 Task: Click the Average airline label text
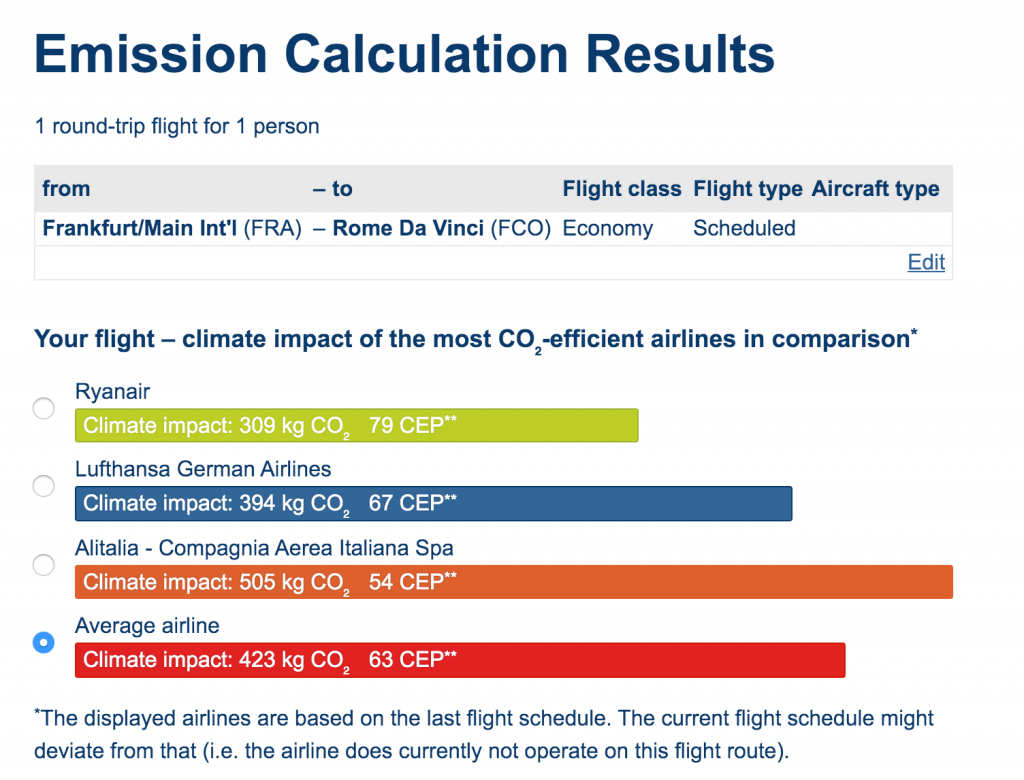(x=147, y=626)
